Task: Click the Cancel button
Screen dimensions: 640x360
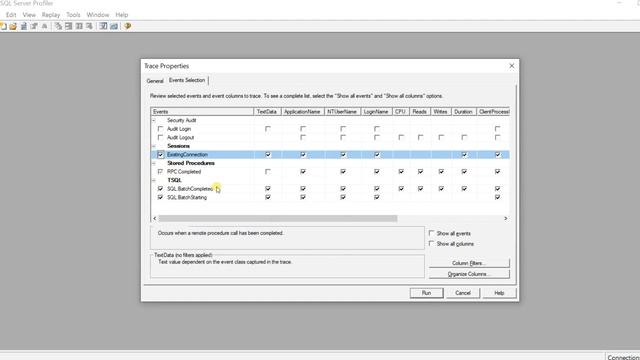Action: point(463,293)
